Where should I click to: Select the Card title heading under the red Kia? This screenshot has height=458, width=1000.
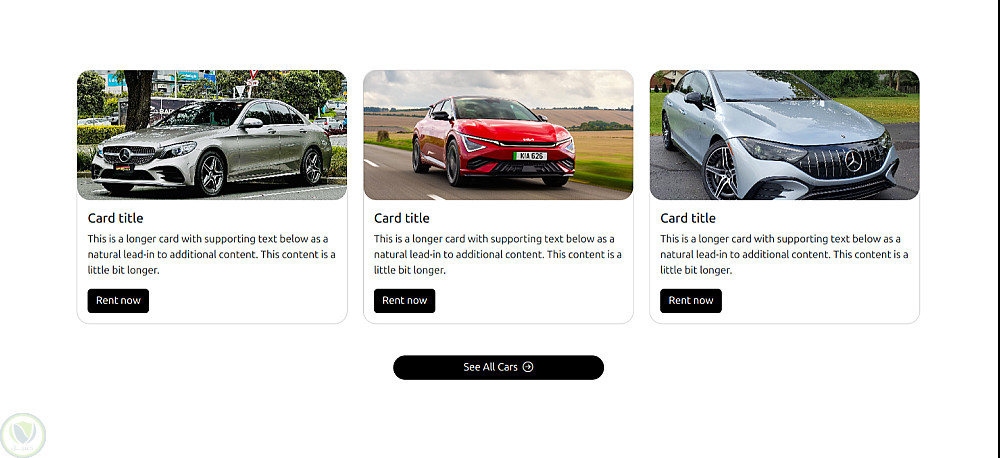tap(402, 218)
